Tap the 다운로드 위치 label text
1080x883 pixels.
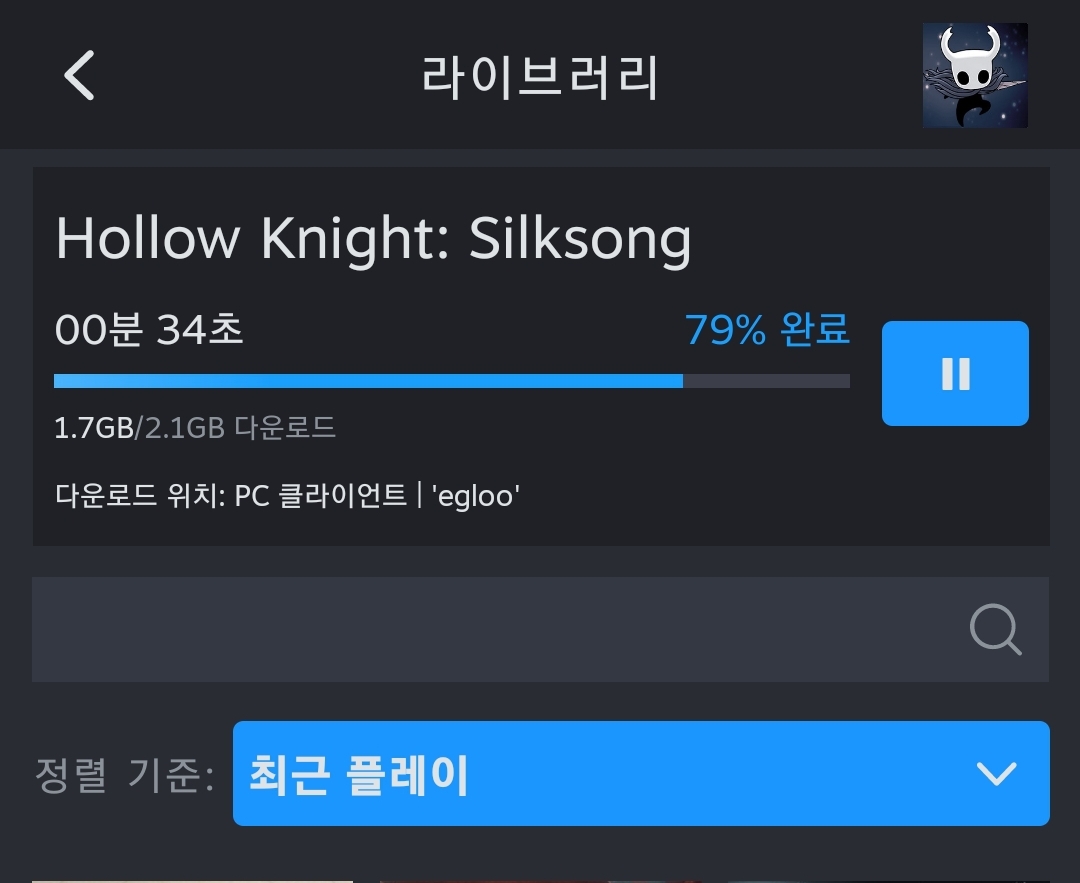click(139, 496)
